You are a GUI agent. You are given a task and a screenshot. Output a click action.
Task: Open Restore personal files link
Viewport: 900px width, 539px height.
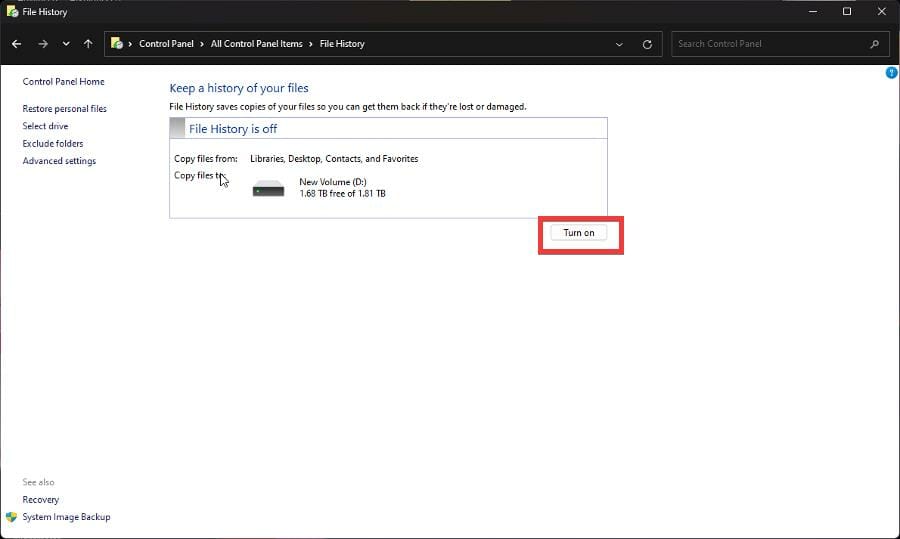point(64,108)
